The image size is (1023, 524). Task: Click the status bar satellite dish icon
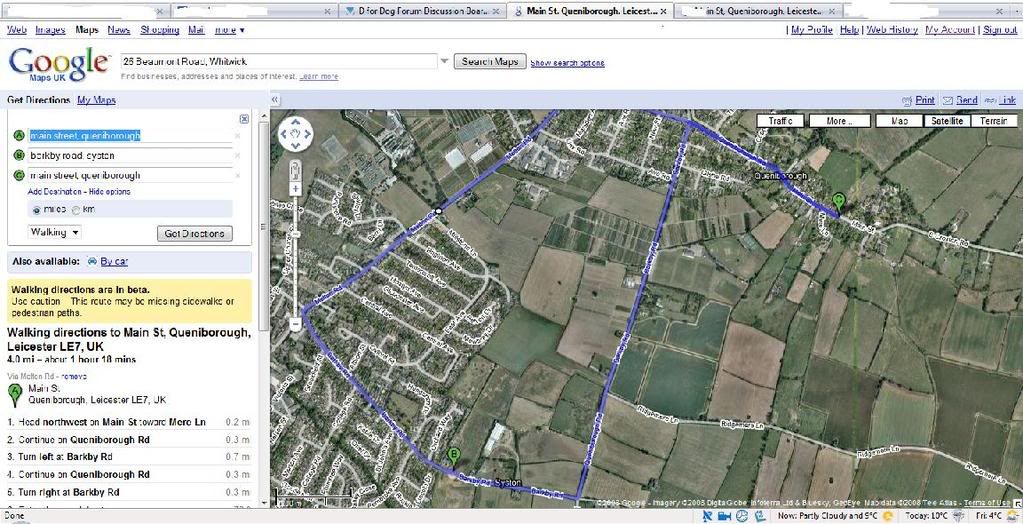click(x=708, y=516)
